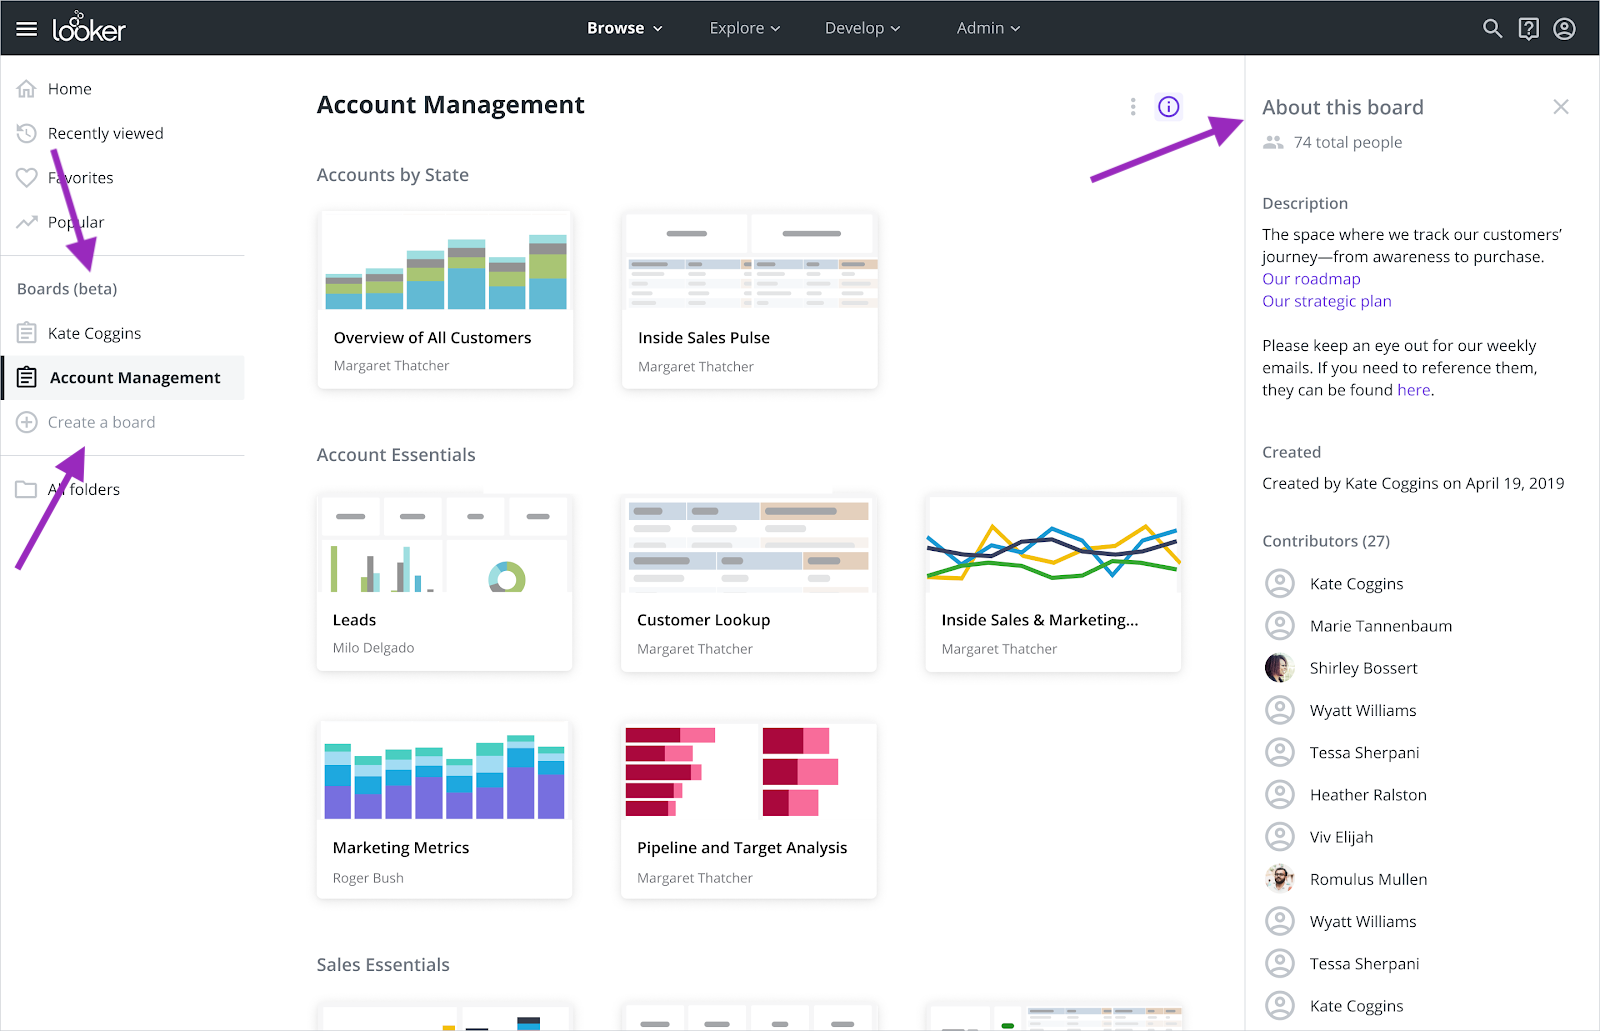The height and width of the screenshot is (1031, 1600).
Task: Open the Kate Coggins board
Action: point(94,333)
